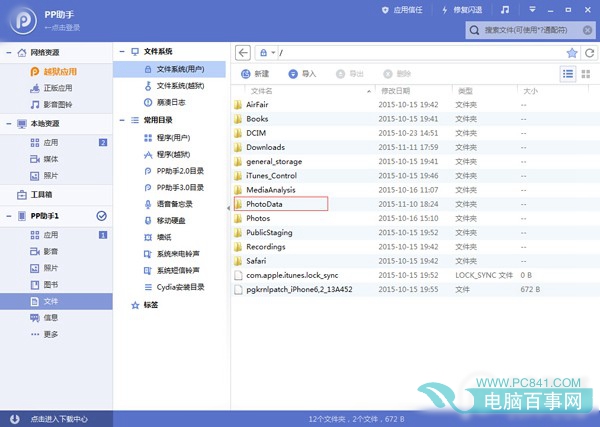Open the music note icon in title bar
This screenshot has width=600, height=427.
pyautogui.click(x=505, y=10)
